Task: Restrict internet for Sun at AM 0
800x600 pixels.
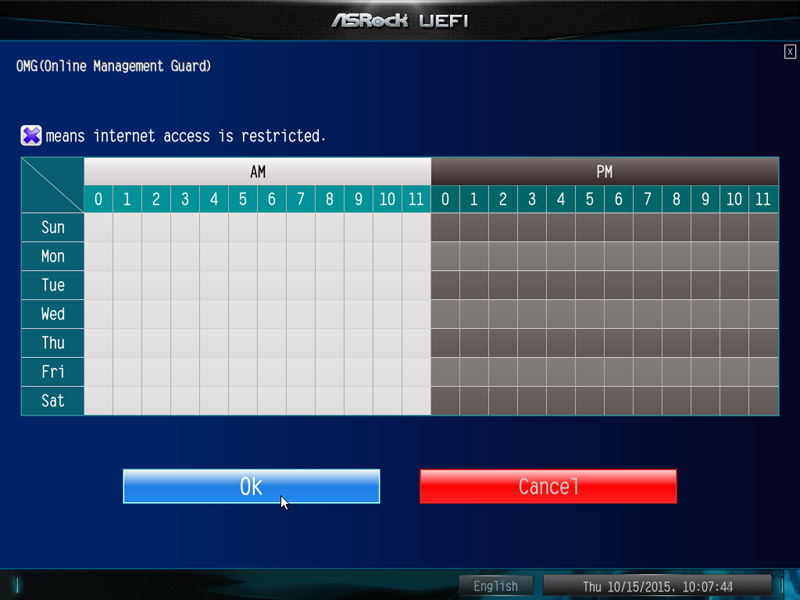Action: 98,227
